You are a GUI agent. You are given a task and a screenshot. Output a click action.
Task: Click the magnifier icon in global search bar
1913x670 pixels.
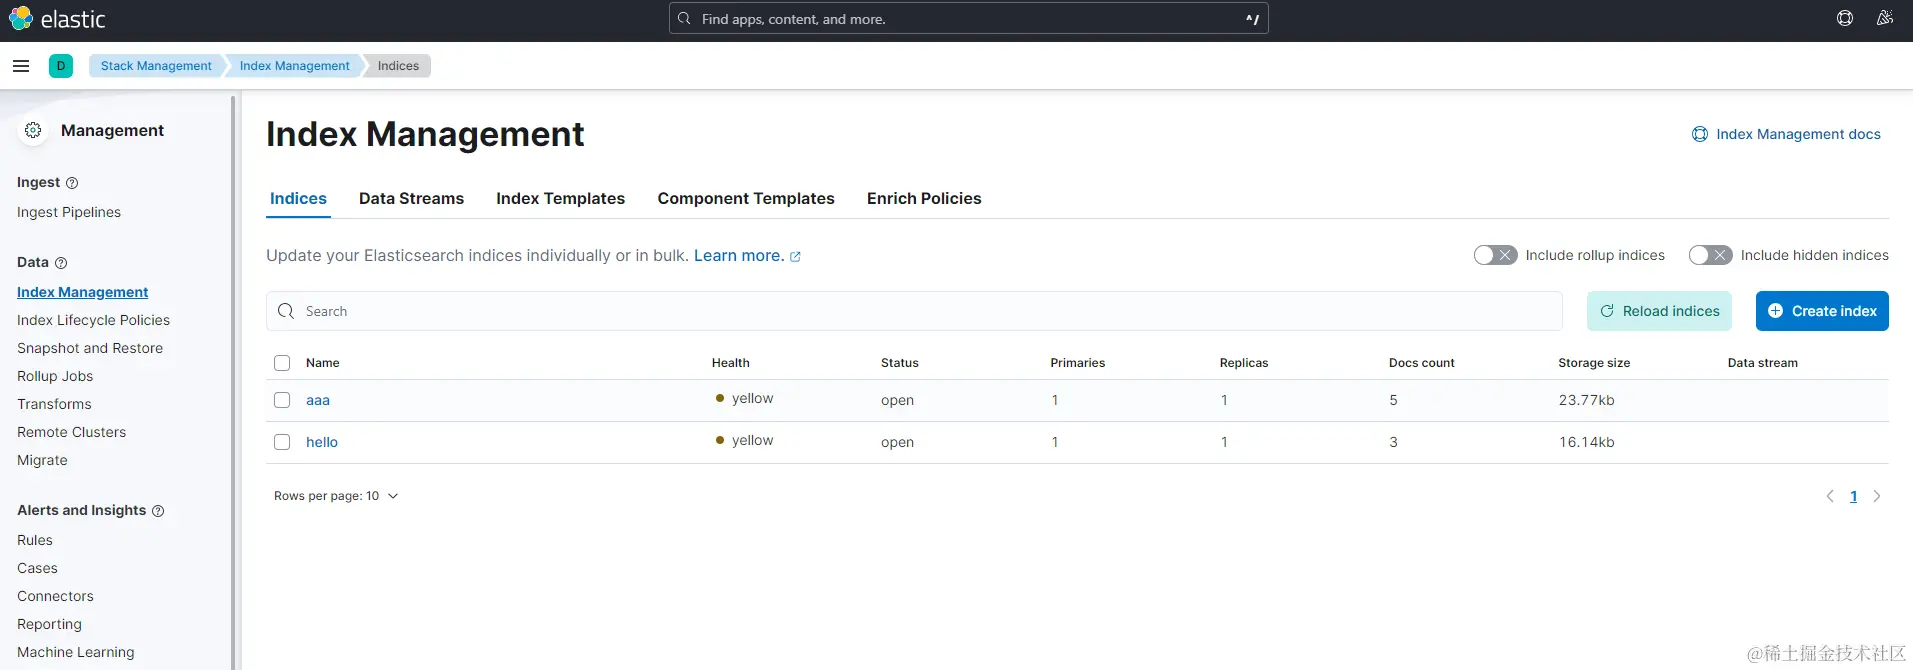click(x=684, y=18)
